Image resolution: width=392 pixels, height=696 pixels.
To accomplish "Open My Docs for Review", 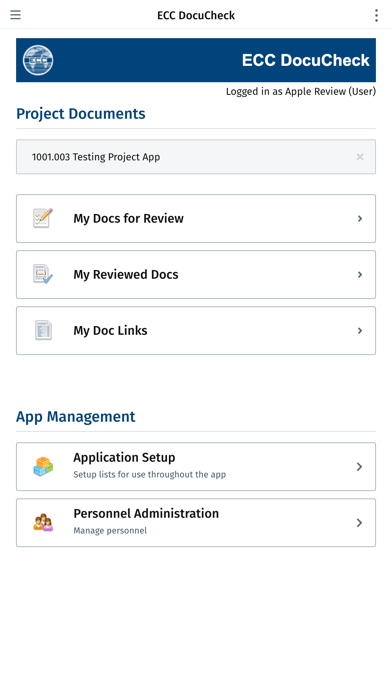I will pos(196,218).
